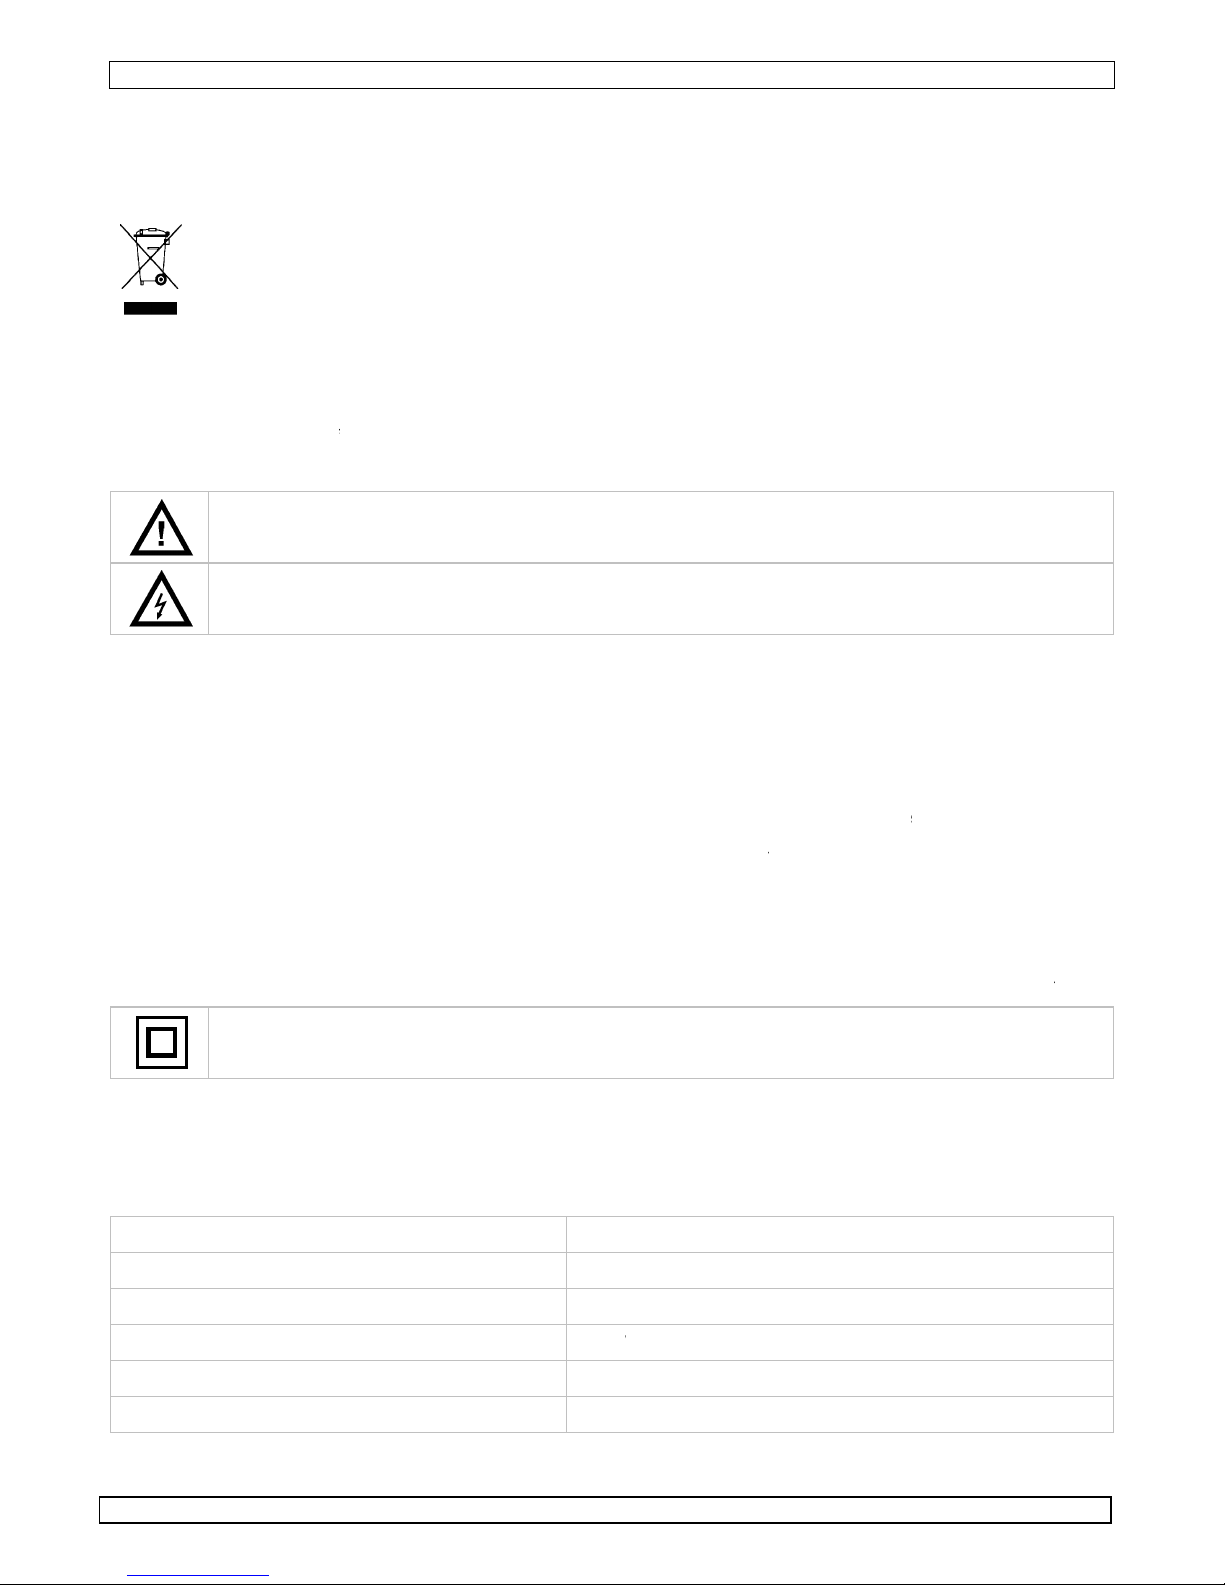Select the lightning bolt electric shock triangle

click(x=160, y=601)
